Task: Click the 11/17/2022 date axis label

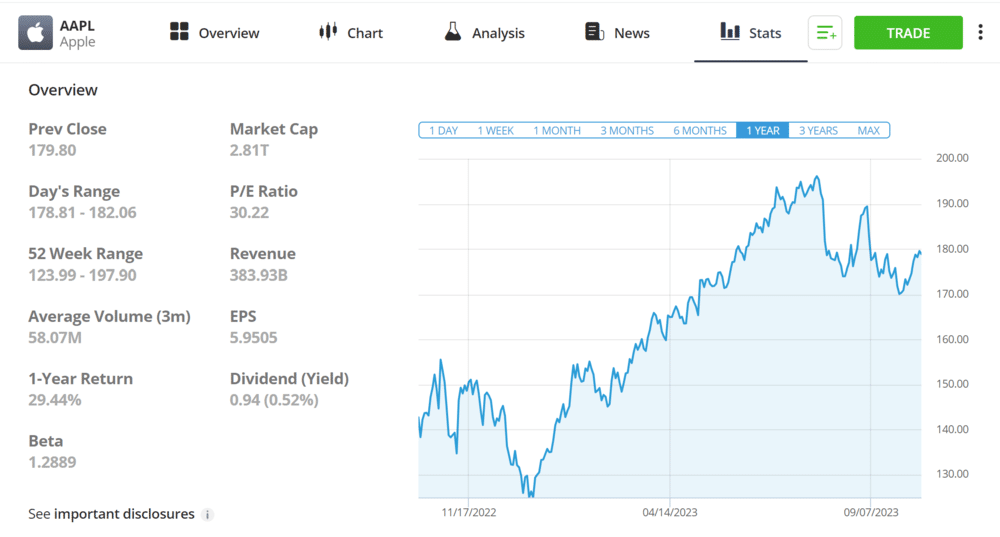Action: pyautogui.click(x=469, y=513)
